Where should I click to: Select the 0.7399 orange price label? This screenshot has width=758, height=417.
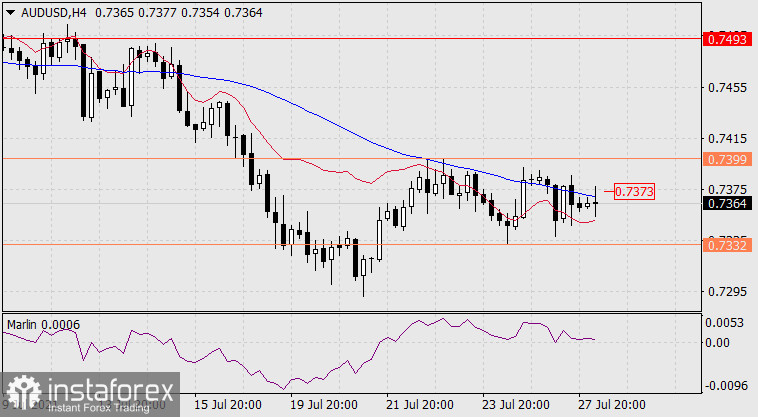tap(726, 158)
